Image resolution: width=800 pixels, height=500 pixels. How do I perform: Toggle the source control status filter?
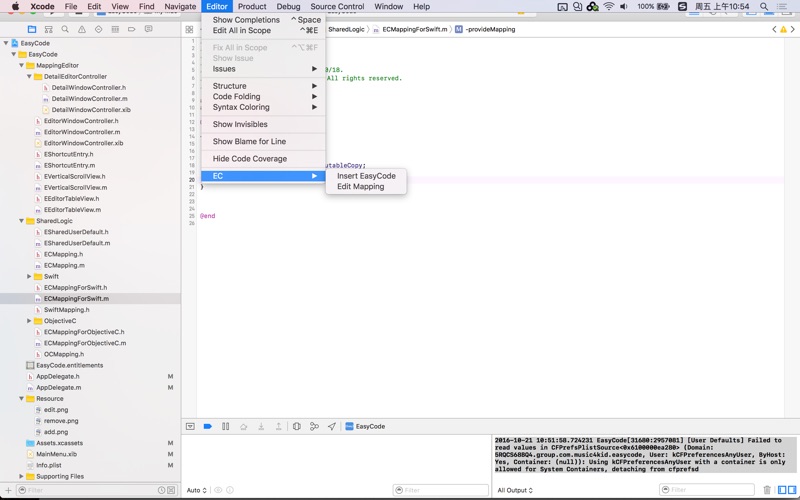(171, 490)
